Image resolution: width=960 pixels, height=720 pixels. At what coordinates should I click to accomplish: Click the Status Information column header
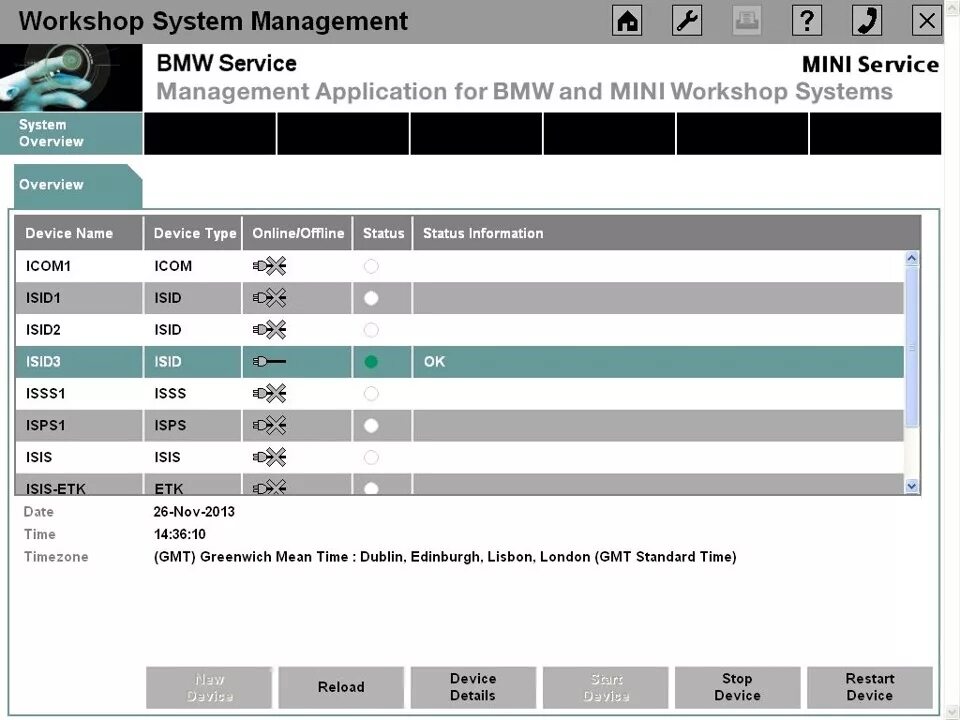tap(667, 233)
